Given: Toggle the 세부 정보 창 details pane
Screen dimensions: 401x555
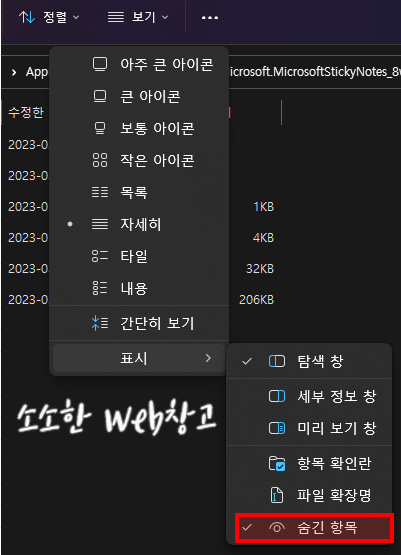Looking at the screenshot, I should click(309, 396).
